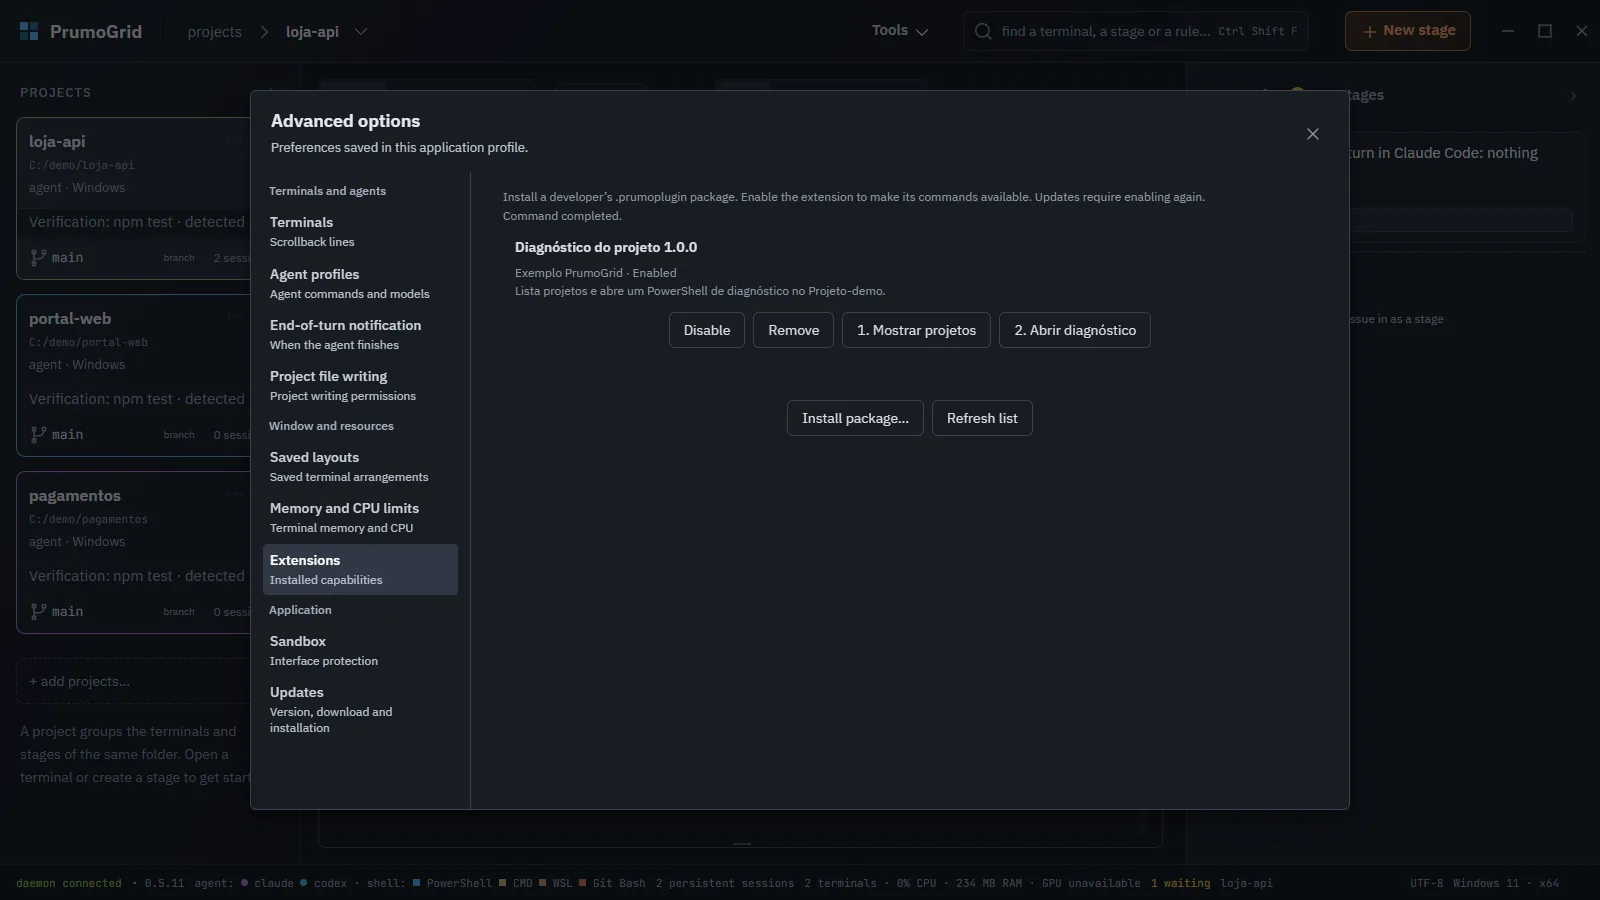Close the Advanced options dialog
1600x900 pixels.
click(x=1313, y=134)
